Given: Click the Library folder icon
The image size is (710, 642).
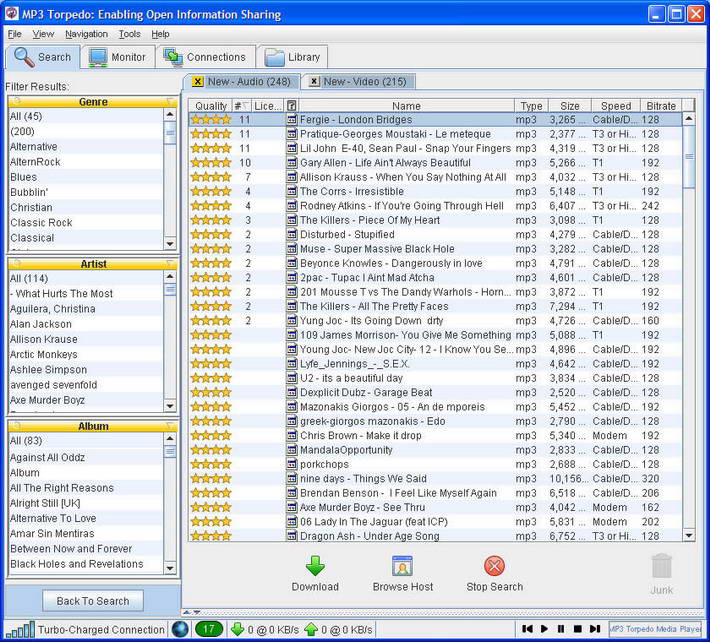Looking at the screenshot, I should 274,57.
